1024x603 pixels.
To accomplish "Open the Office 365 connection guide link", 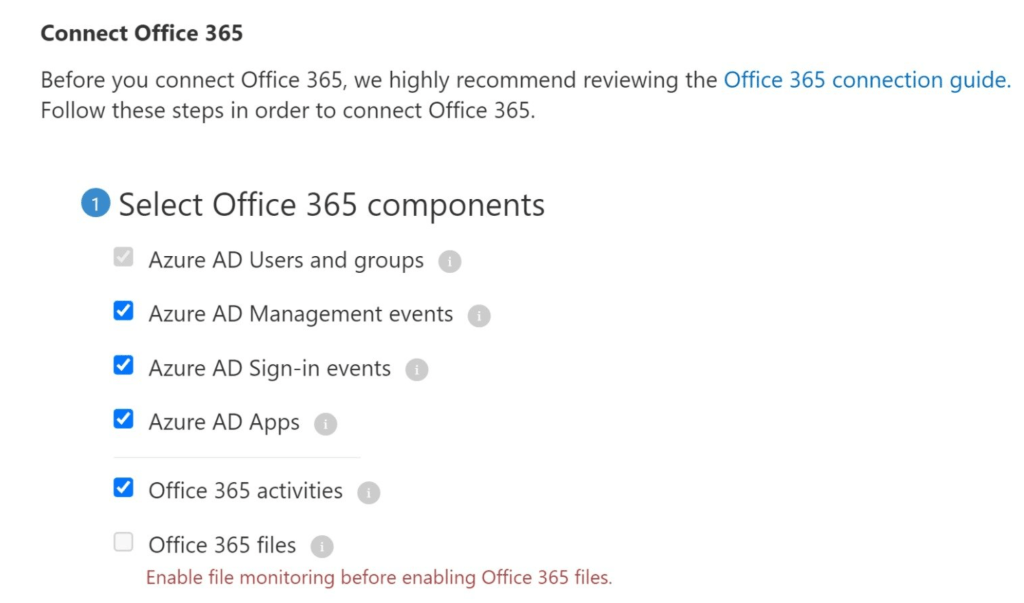I will coord(866,80).
